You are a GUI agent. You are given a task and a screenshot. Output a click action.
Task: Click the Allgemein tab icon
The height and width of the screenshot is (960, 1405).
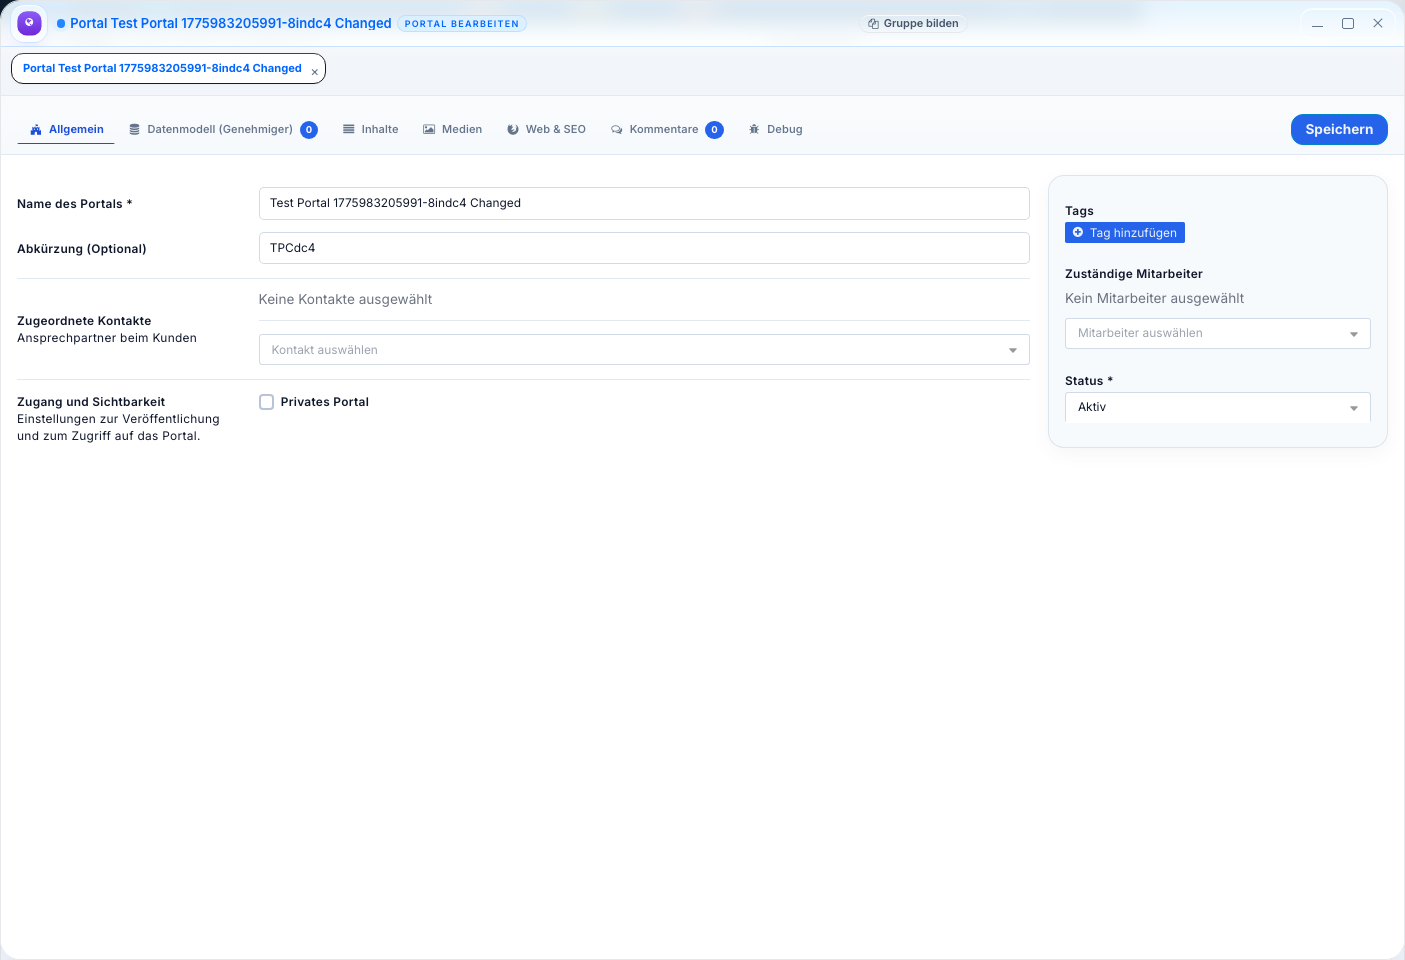click(x=36, y=130)
